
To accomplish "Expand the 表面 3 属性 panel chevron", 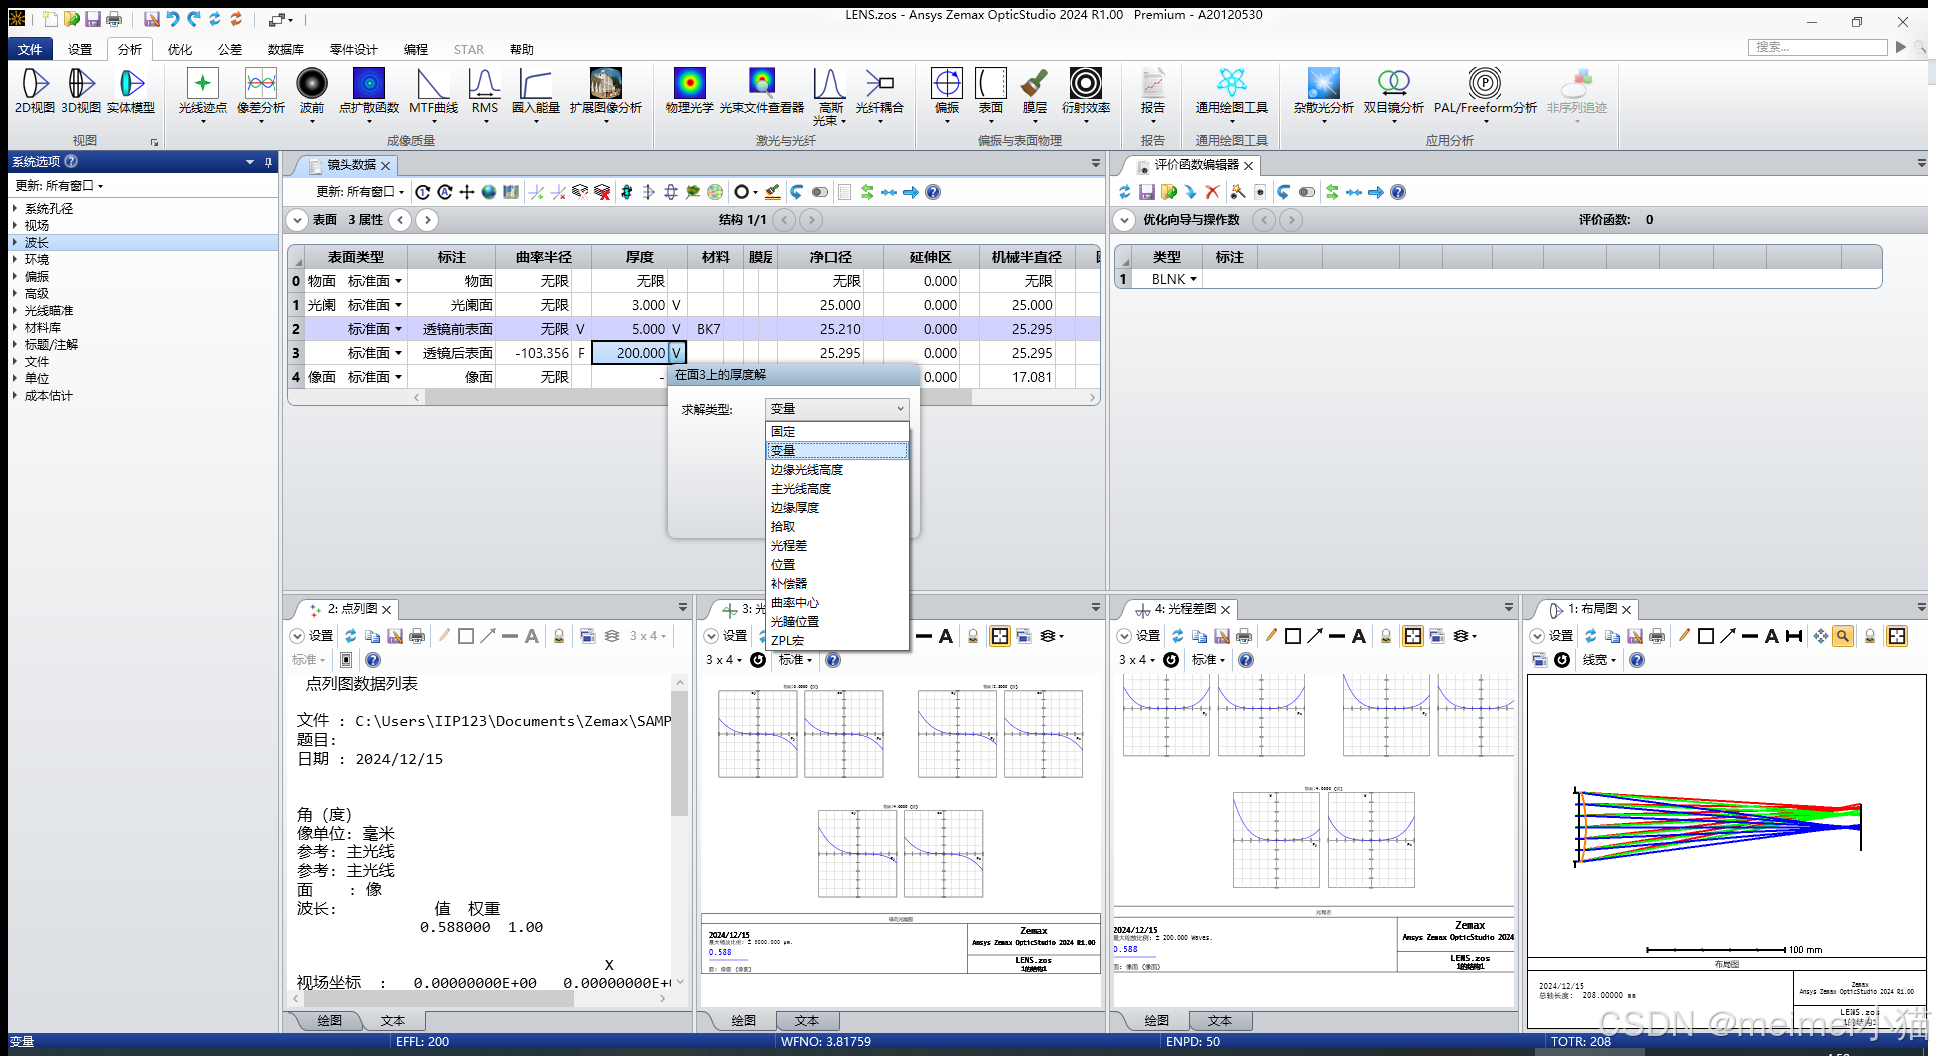I will (x=297, y=220).
